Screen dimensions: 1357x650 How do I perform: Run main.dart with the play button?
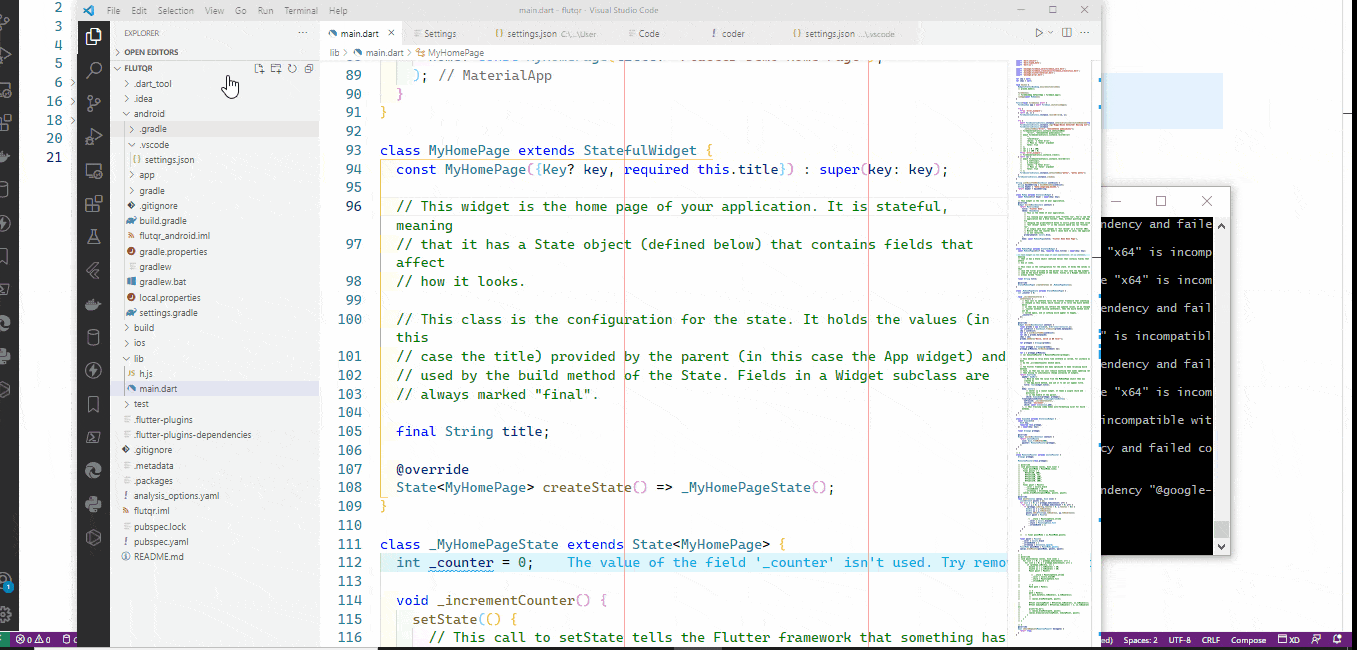point(1039,32)
